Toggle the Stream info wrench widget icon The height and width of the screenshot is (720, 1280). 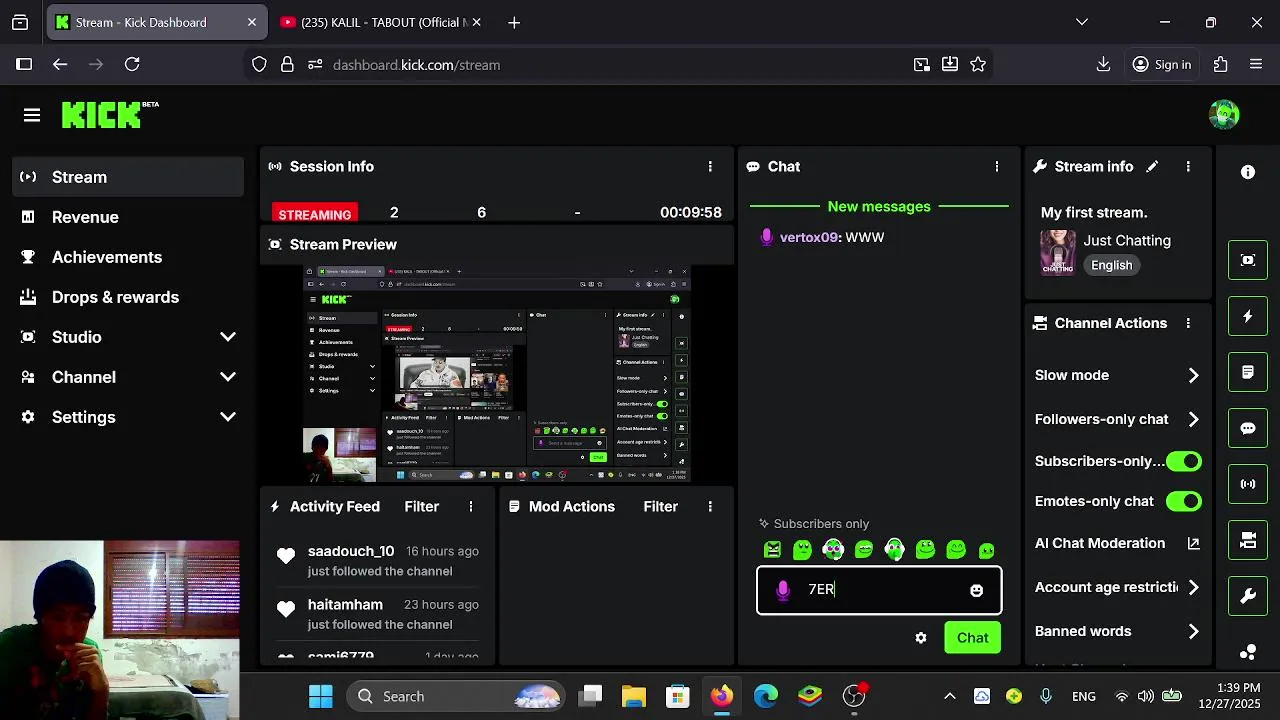point(1248,596)
